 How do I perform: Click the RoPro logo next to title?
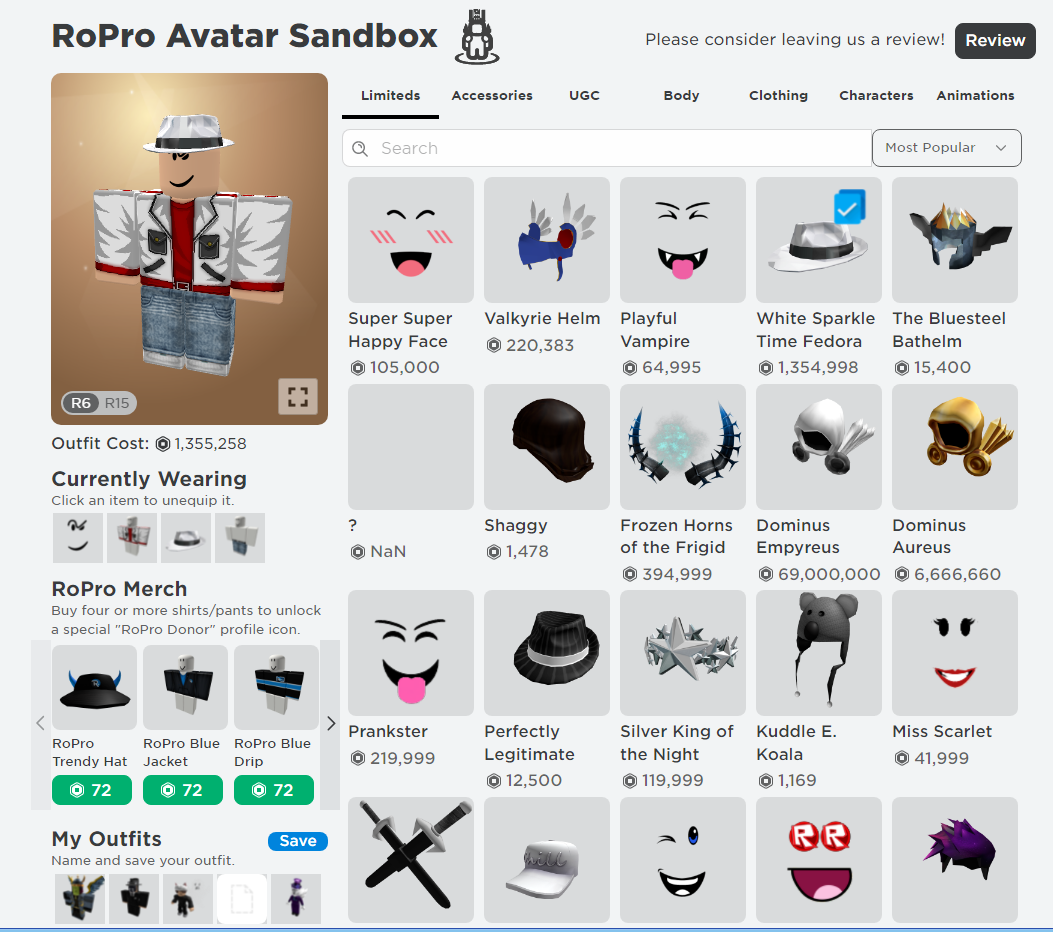tap(477, 37)
